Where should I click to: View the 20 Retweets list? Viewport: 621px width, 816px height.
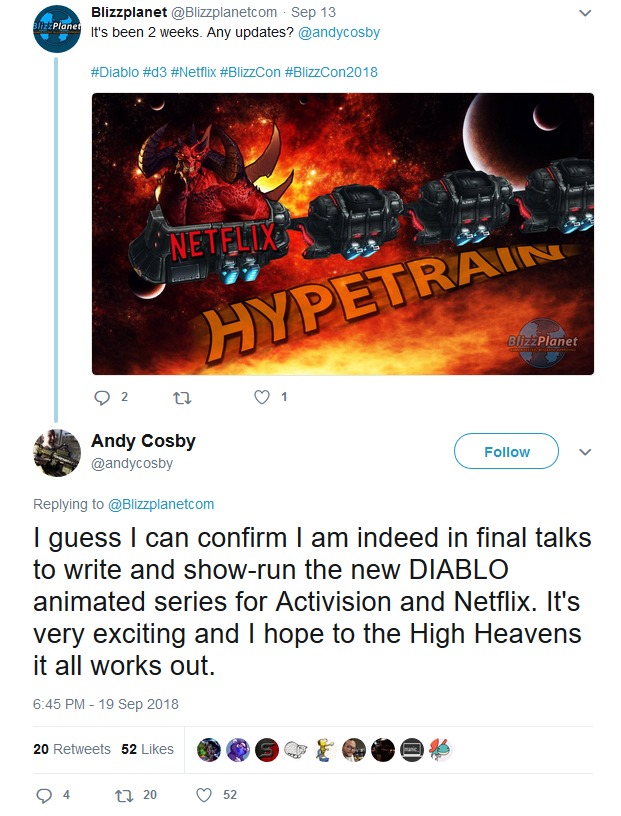[x=72, y=749]
